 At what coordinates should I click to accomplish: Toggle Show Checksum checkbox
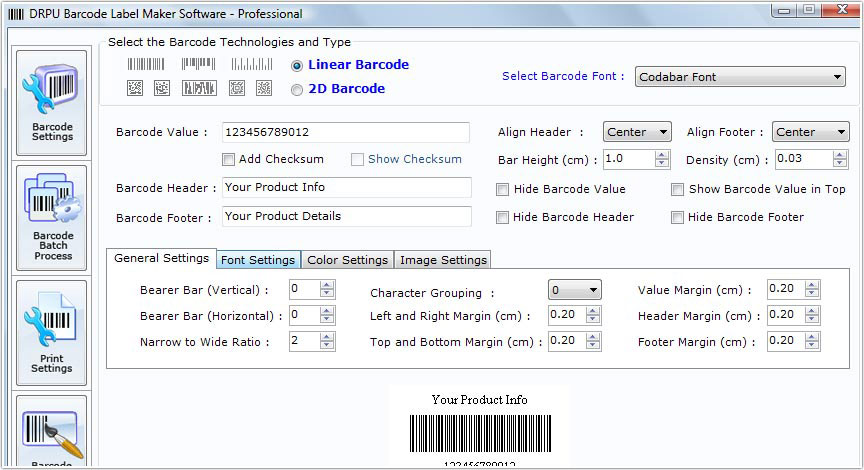(357, 160)
